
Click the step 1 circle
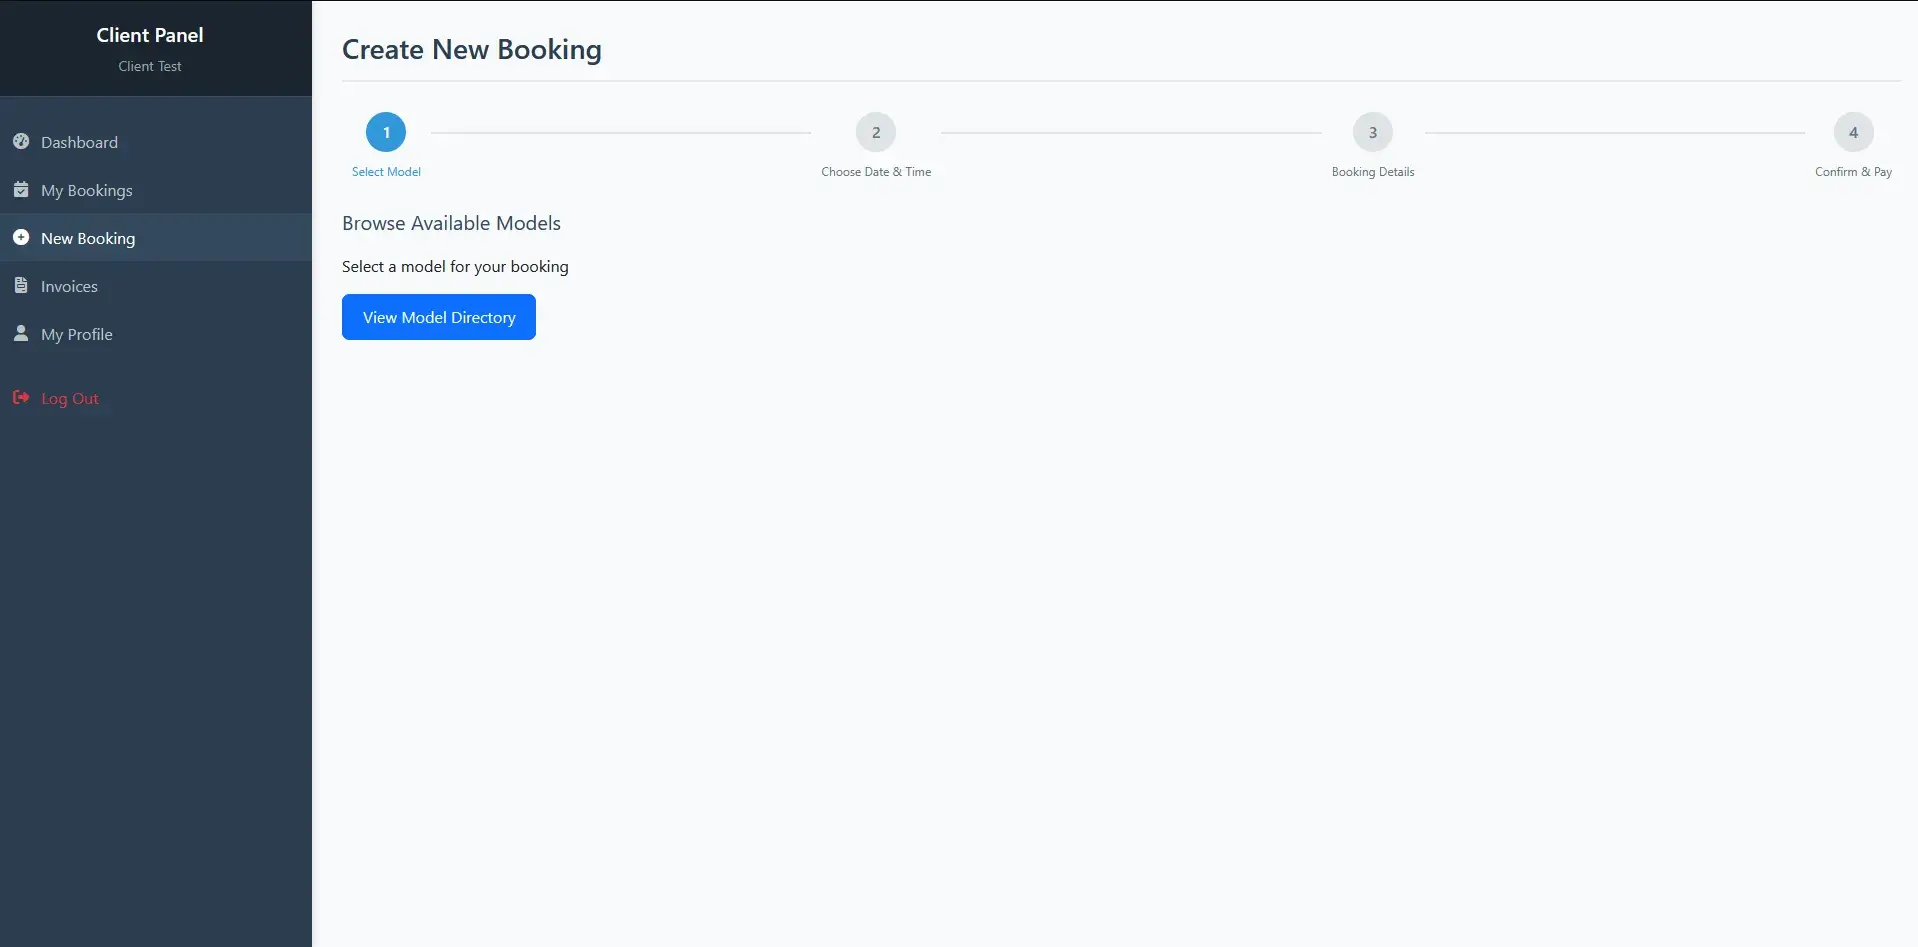[x=386, y=132]
